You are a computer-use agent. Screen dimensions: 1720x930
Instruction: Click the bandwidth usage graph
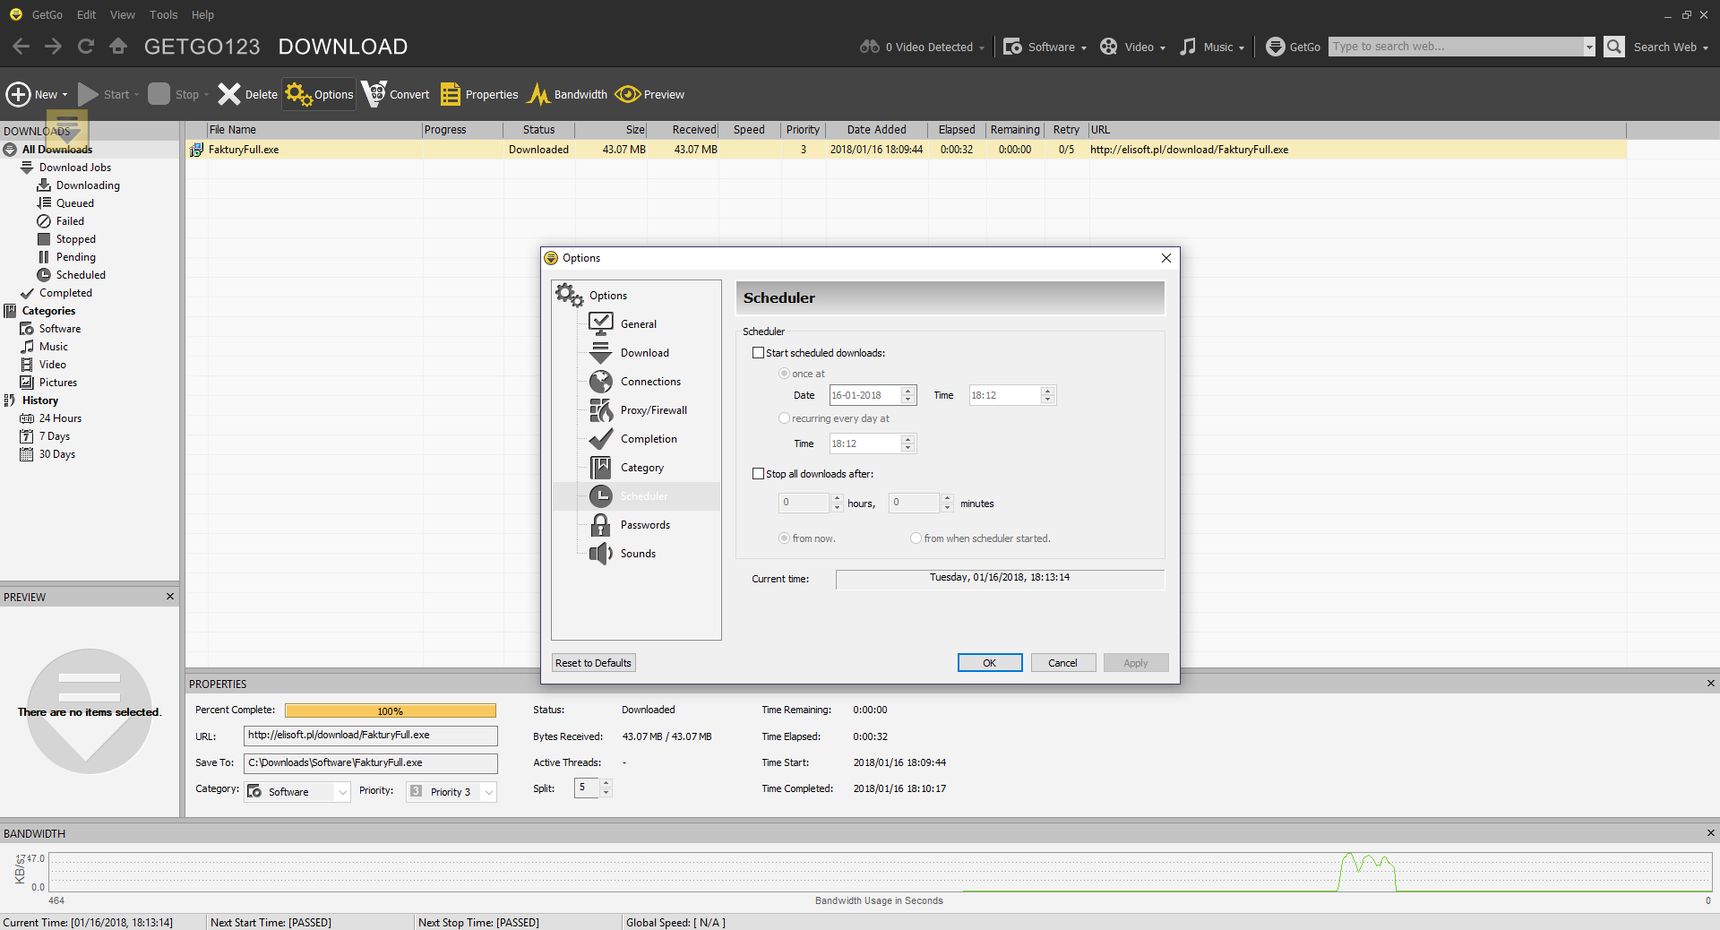[880, 871]
